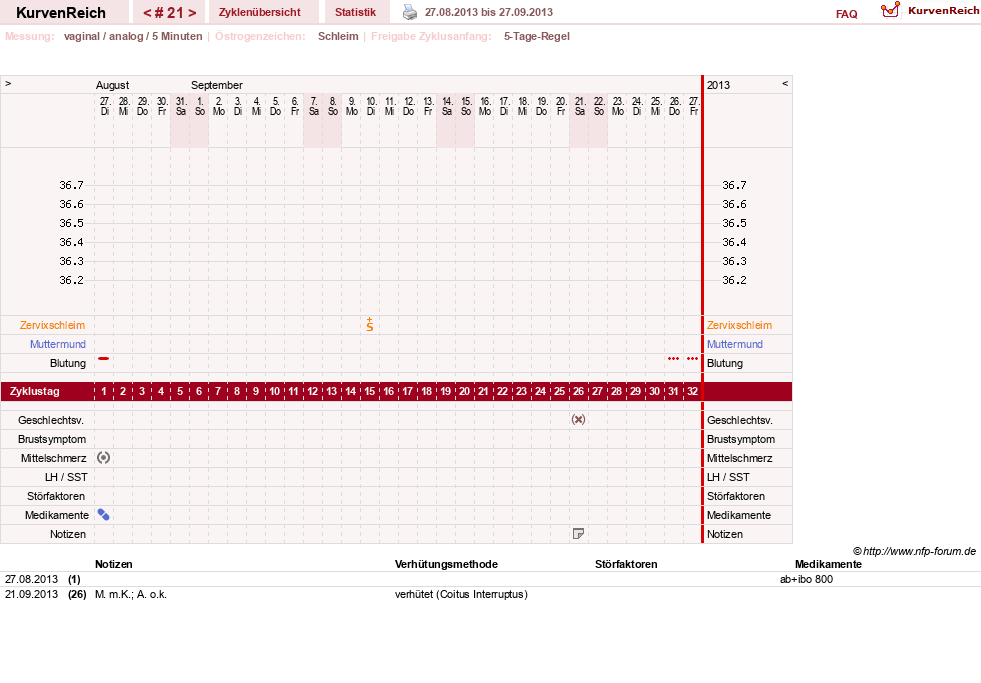Click the left Brustsymptom row label

click(x=52, y=439)
